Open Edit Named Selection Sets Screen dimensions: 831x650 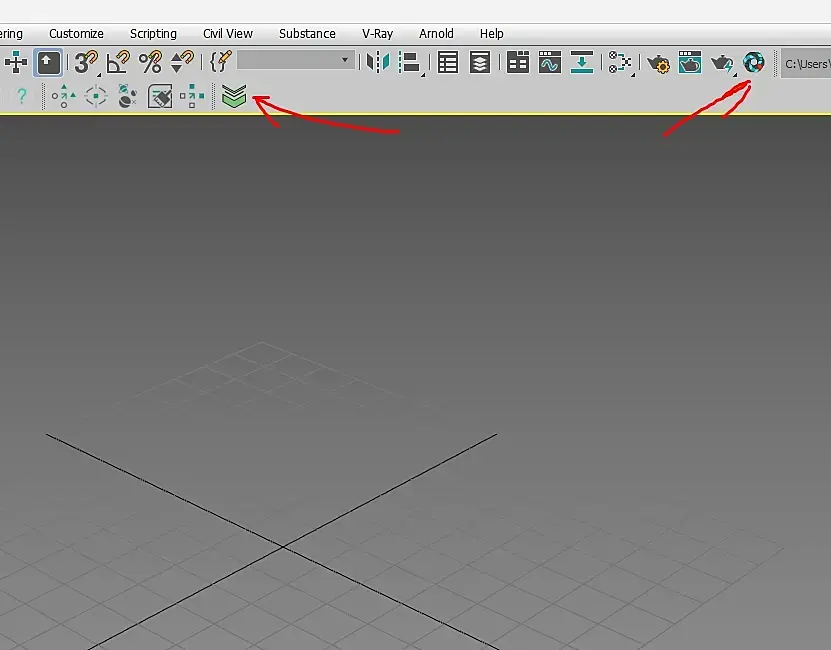tap(220, 62)
